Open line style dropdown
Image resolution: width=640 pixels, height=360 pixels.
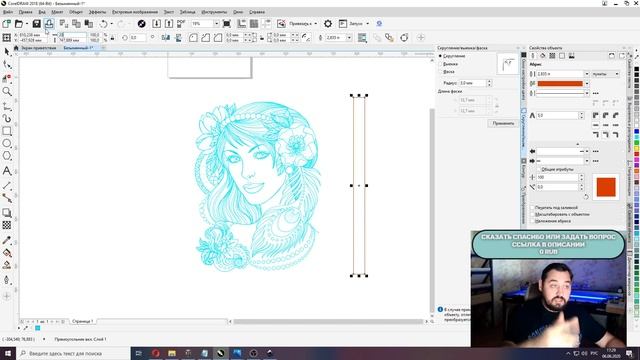click(x=587, y=93)
